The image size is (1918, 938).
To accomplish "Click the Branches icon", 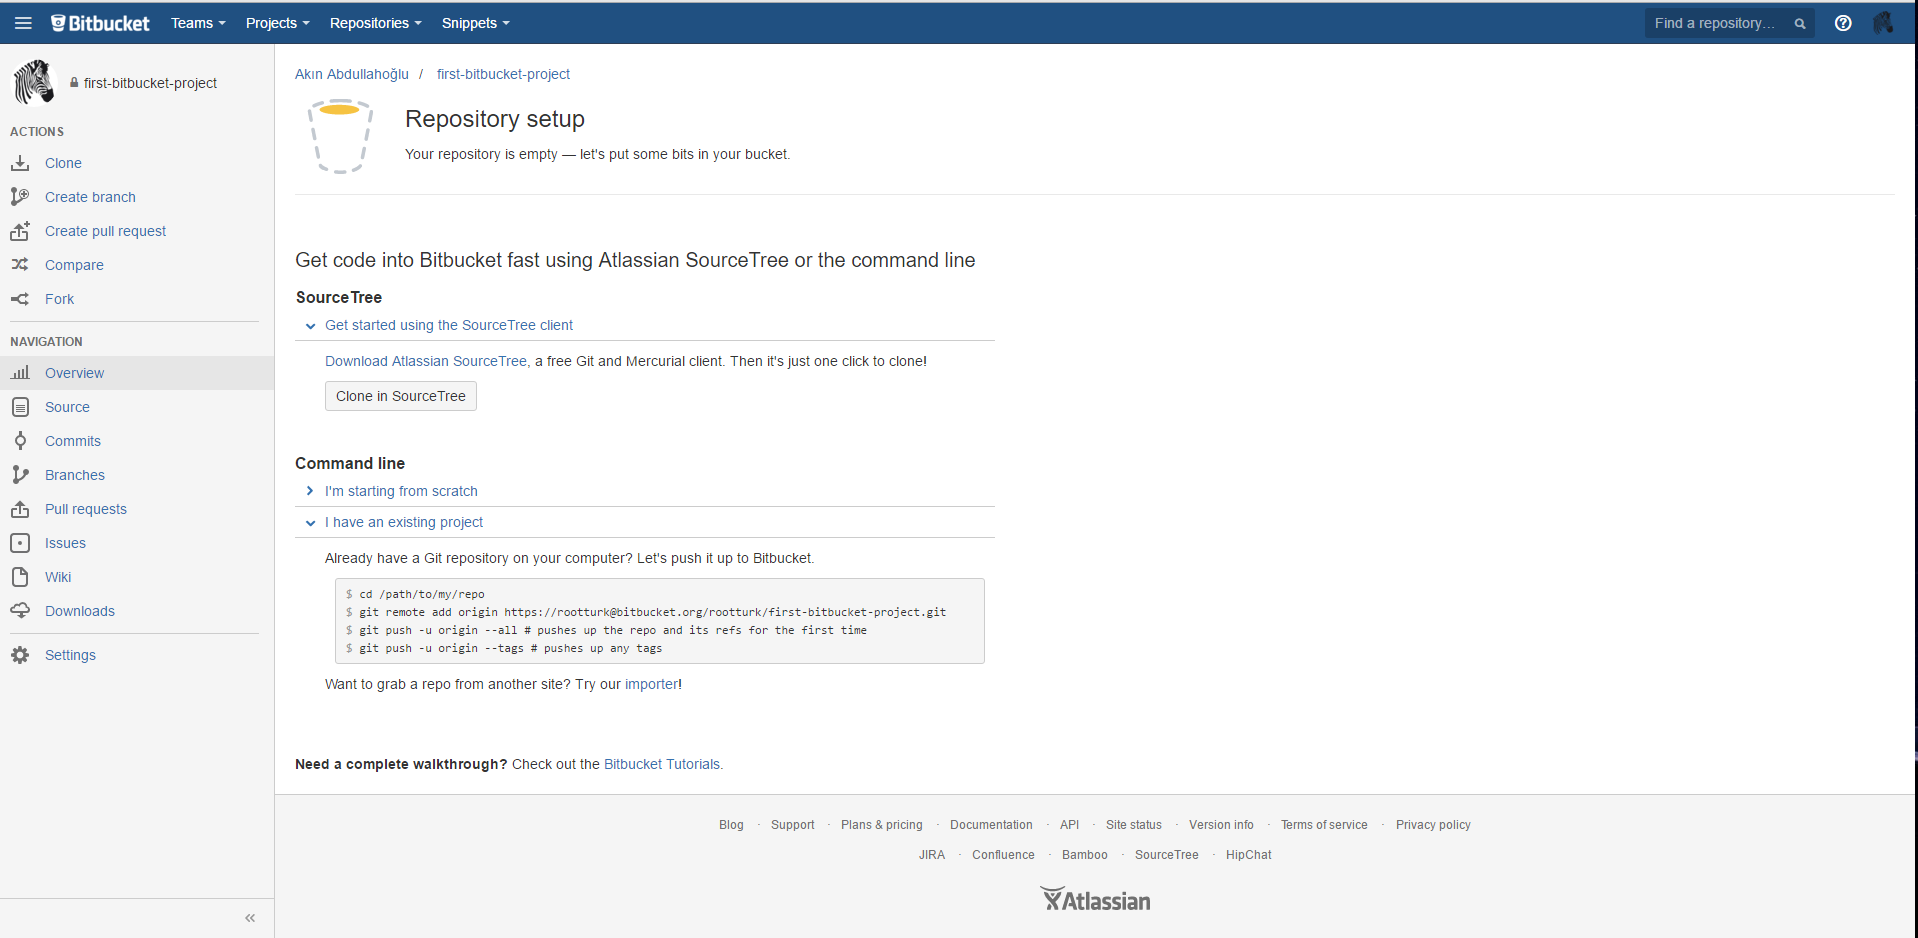I will (20, 475).
